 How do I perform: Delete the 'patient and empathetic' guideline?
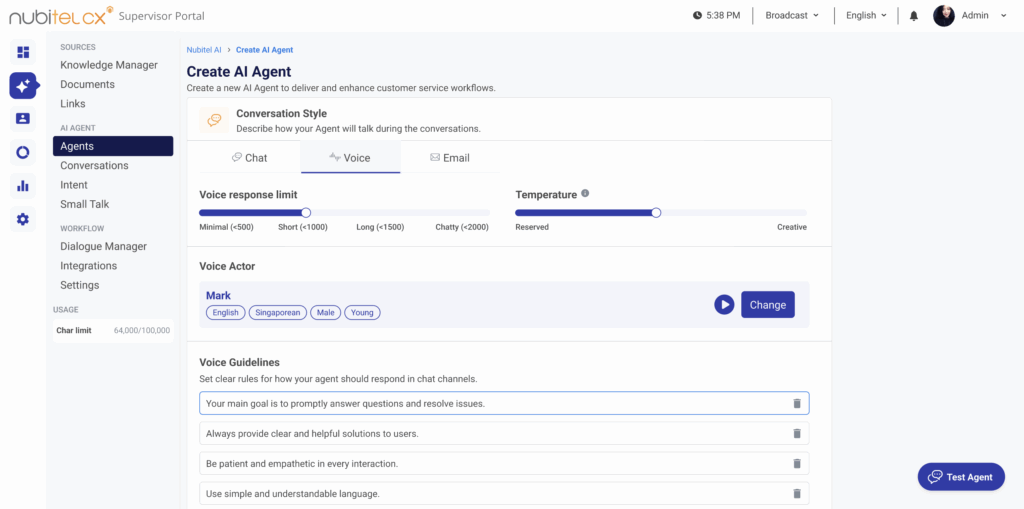[797, 463]
